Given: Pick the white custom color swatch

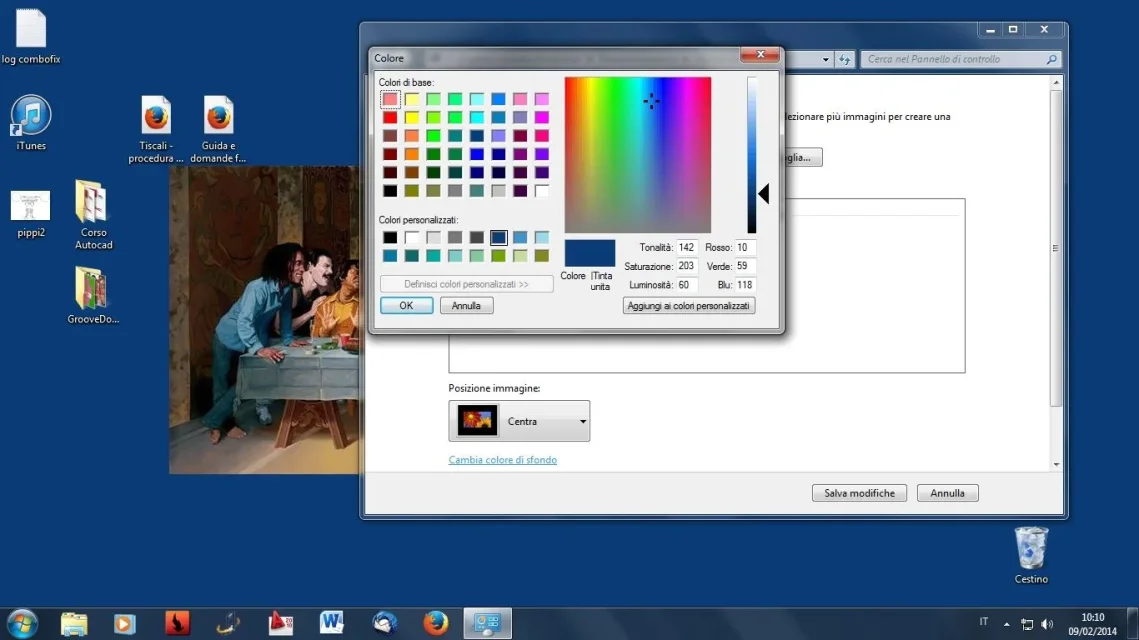Looking at the screenshot, I should point(412,238).
